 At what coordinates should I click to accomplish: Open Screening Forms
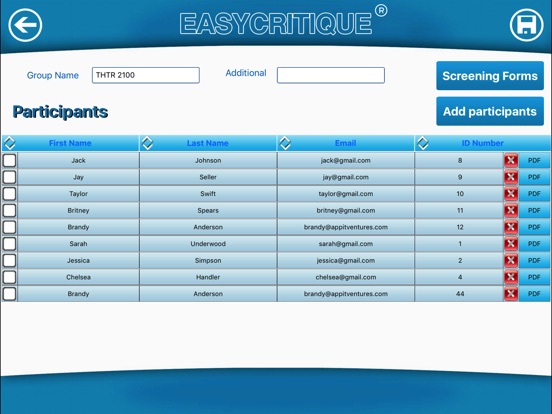pos(490,76)
